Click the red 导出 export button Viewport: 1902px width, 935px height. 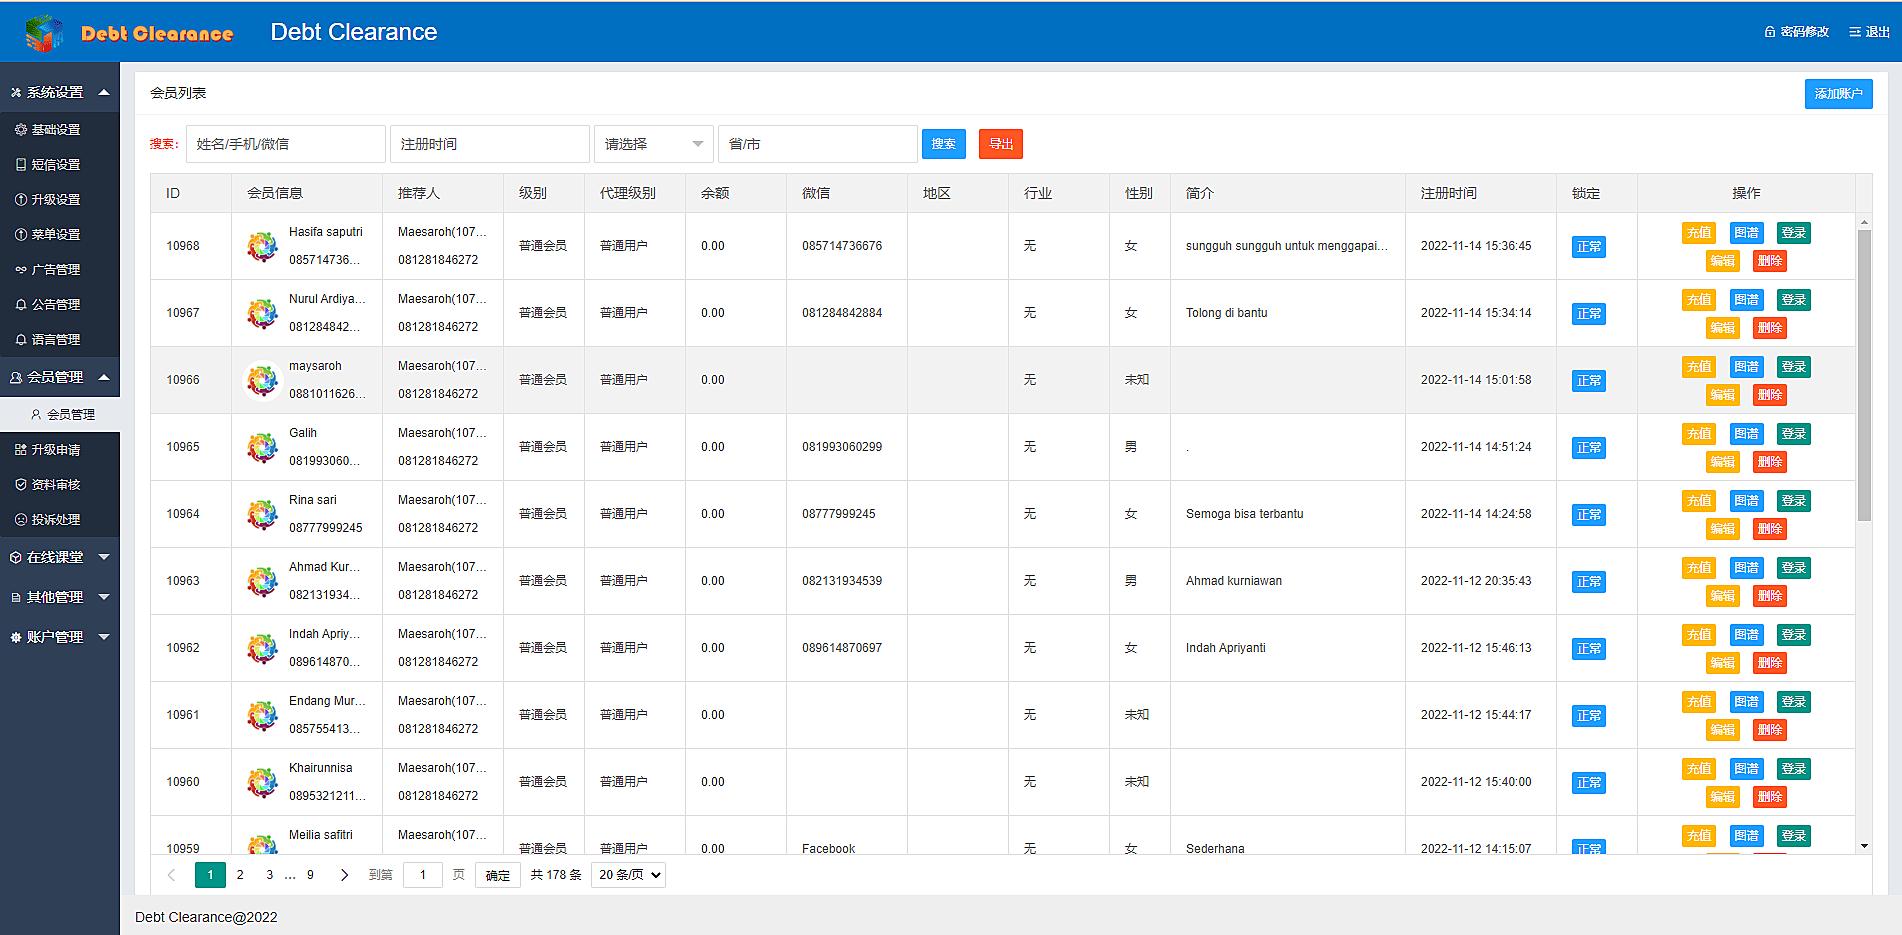(1000, 144)
